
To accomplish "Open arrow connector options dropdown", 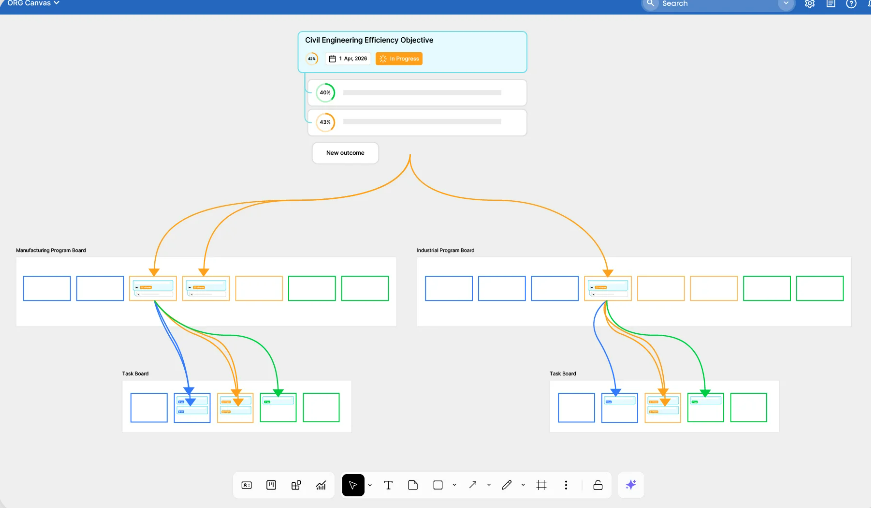I will tap(489, 485).
